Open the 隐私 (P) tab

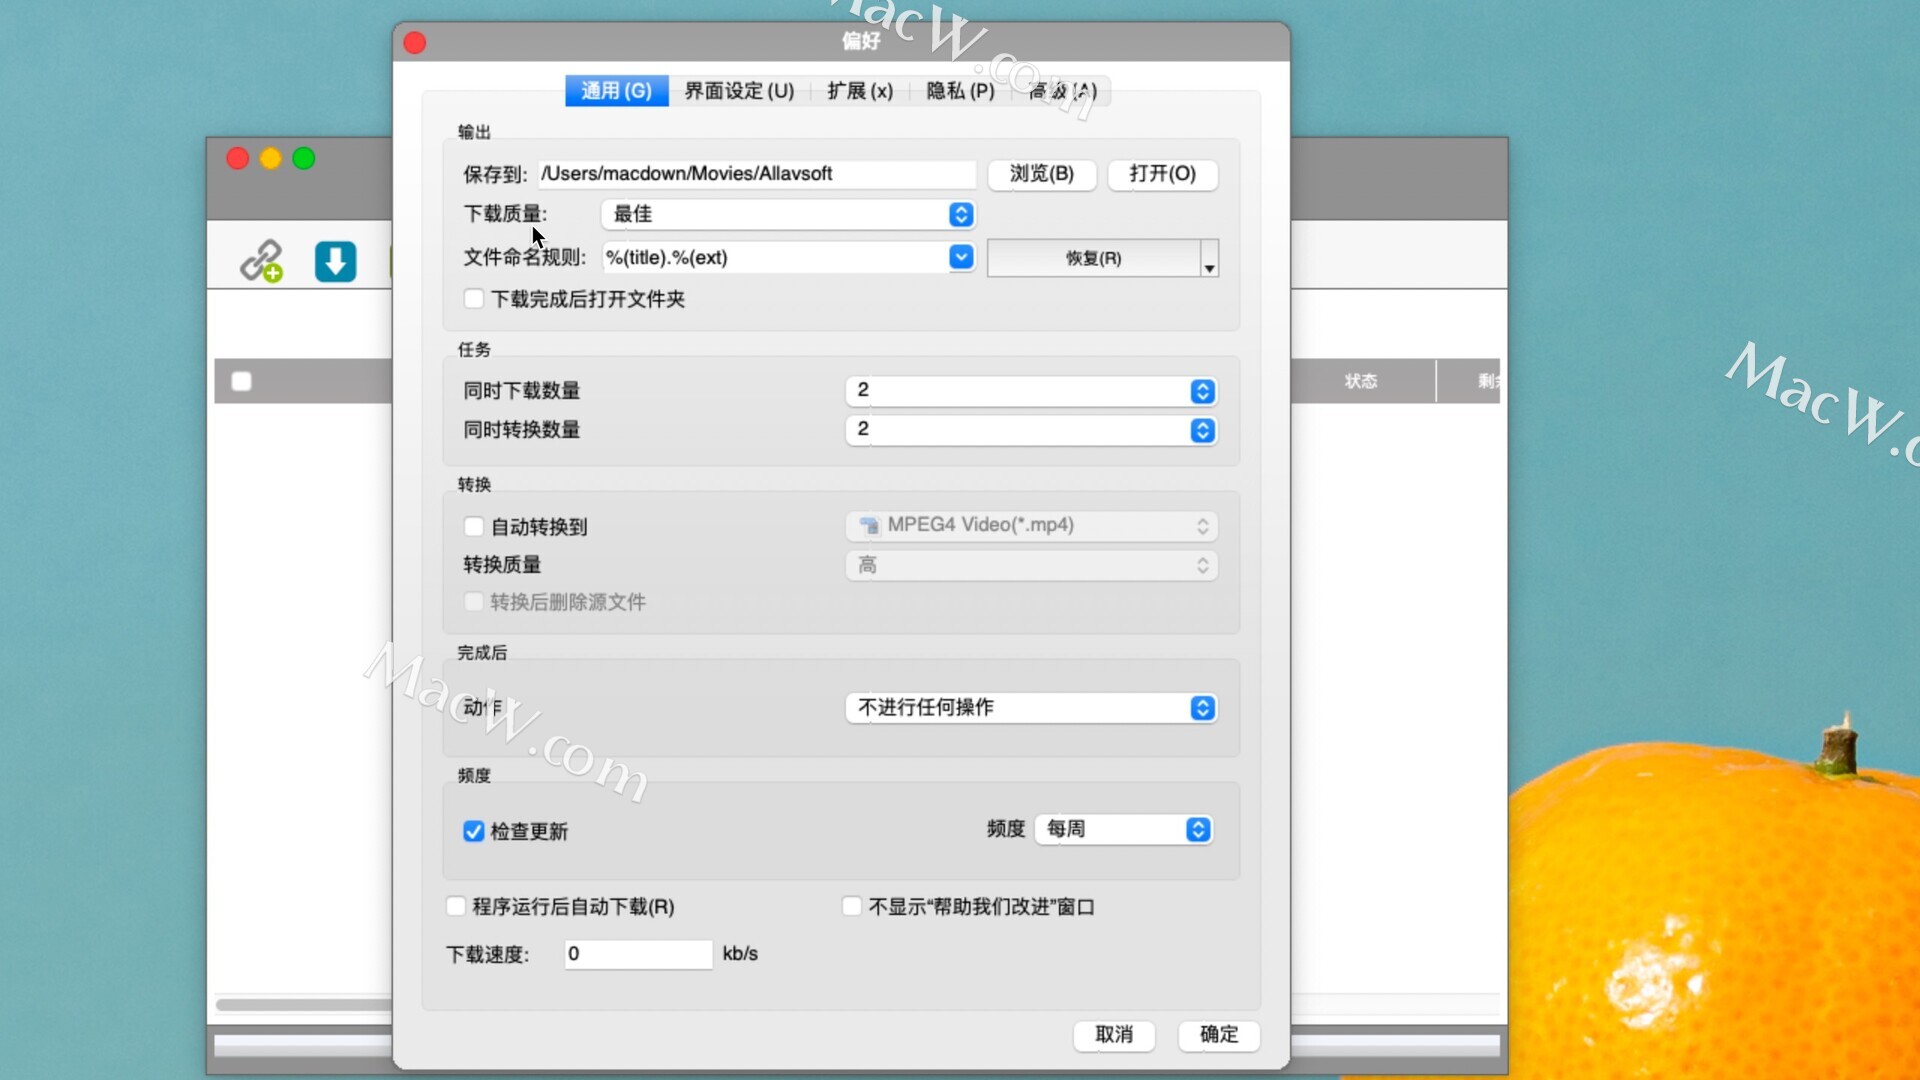click(960, 91)
